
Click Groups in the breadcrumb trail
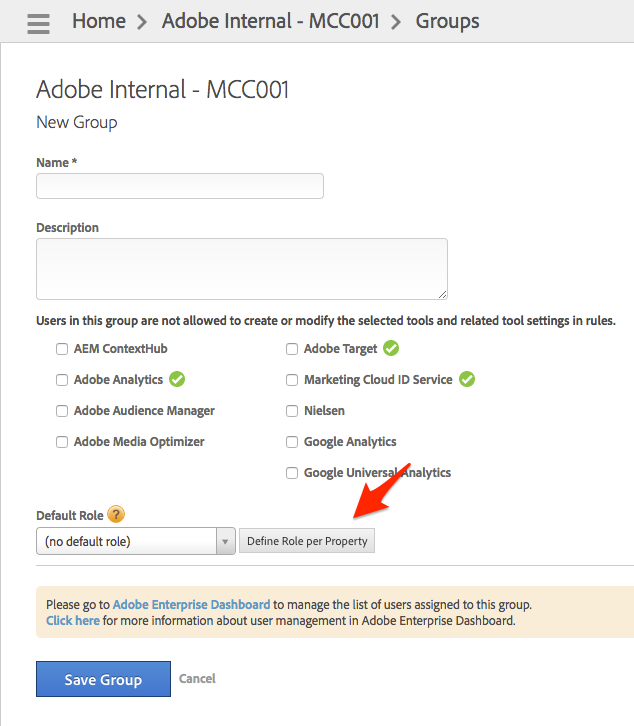[x=447, y=21]
